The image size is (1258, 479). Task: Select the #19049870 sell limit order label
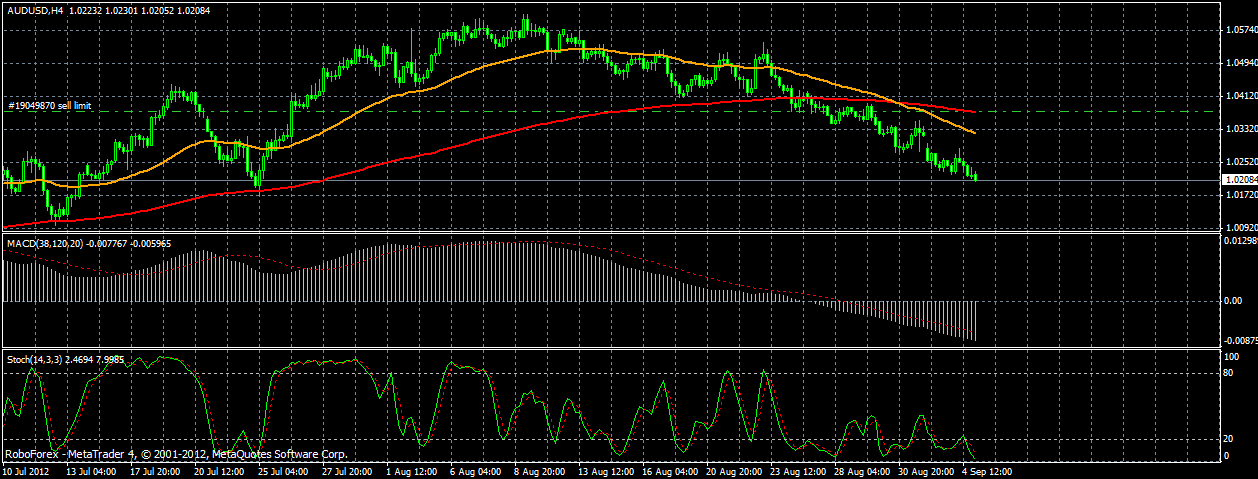50,104
